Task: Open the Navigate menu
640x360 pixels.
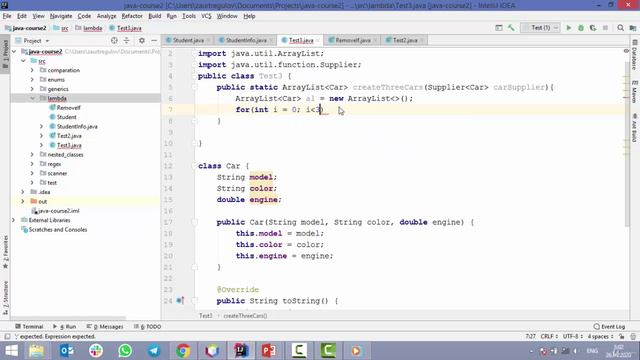Action: pyautogui.click(x=61, y=16)
